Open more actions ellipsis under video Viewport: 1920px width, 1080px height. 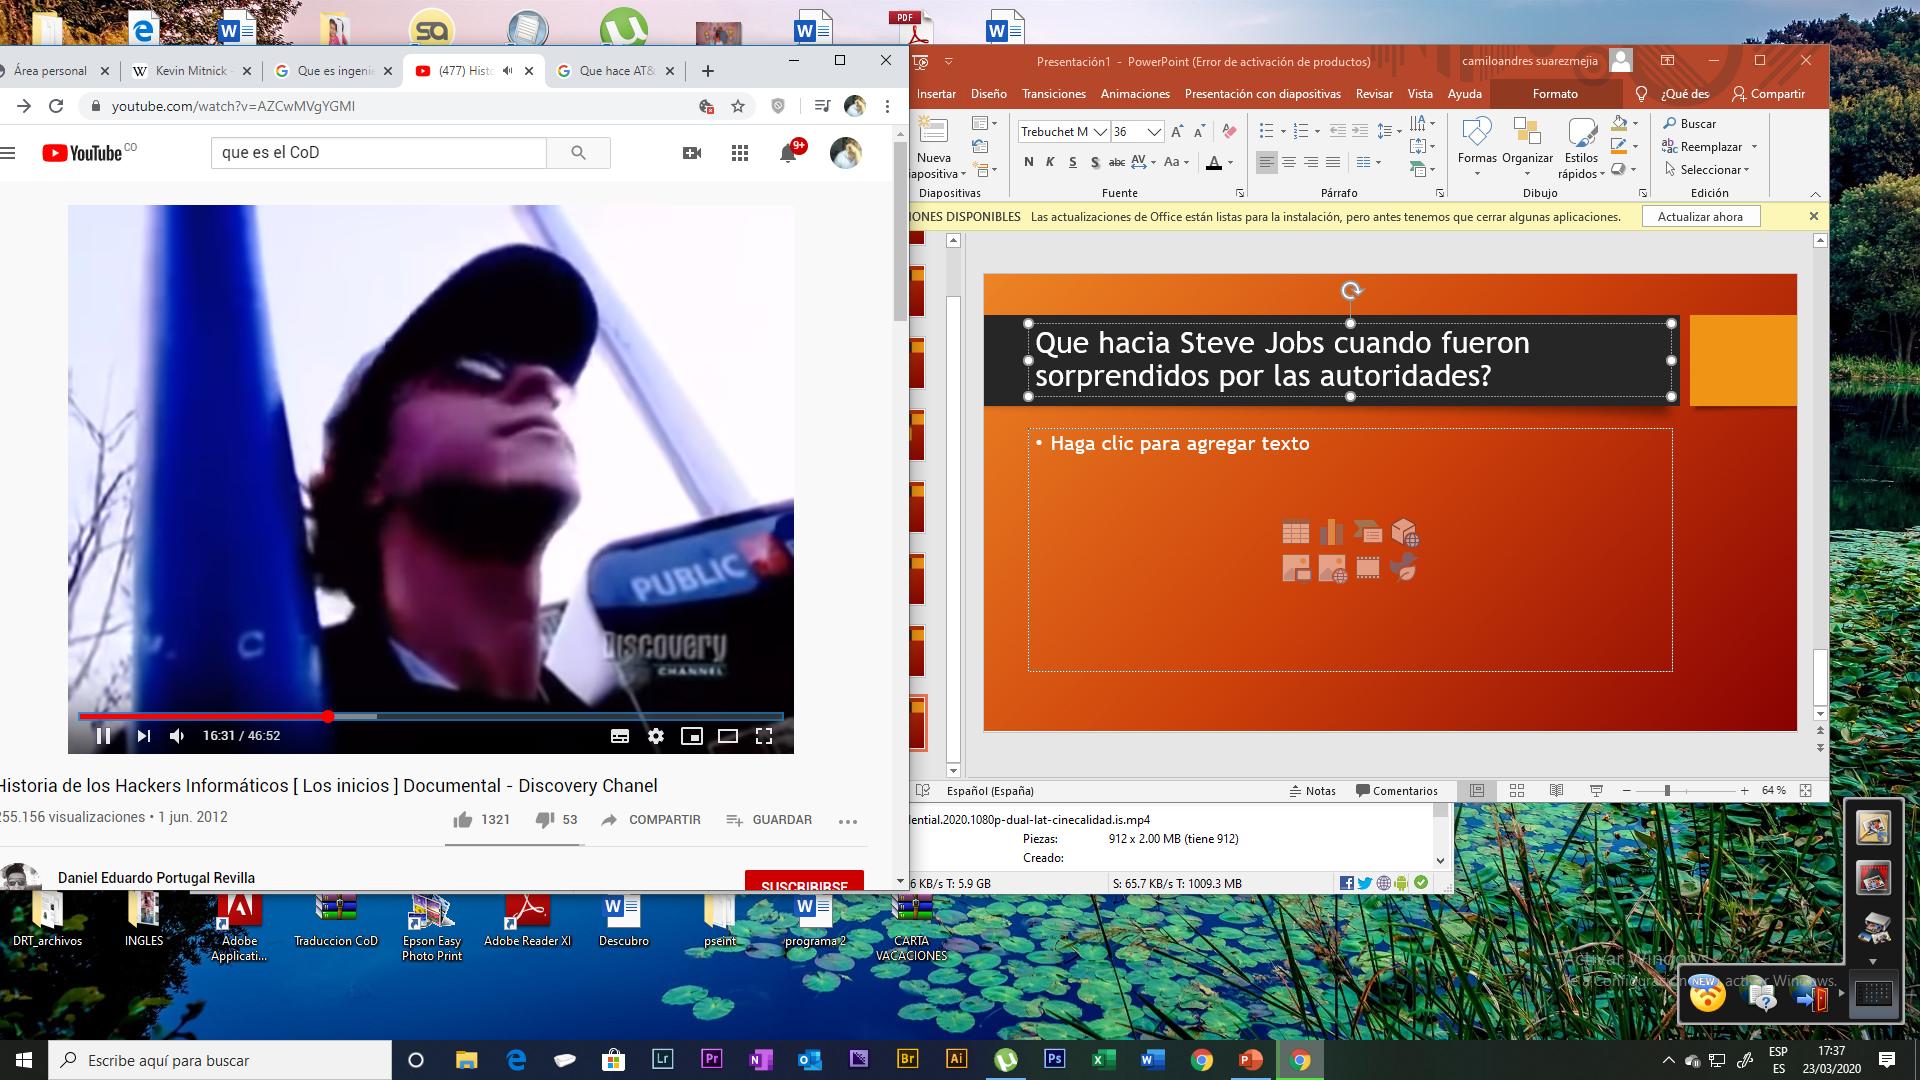click(x=848, y=821)
